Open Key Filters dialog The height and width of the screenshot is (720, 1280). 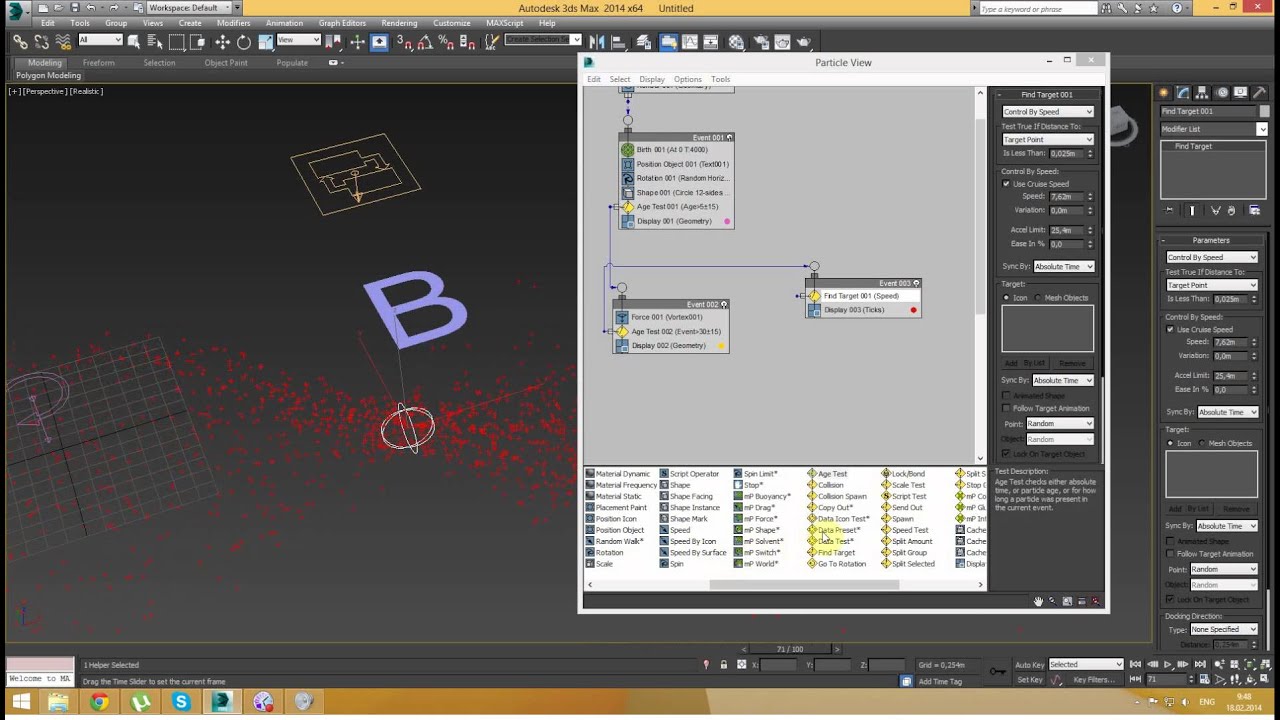click(x=1094, y=680)
